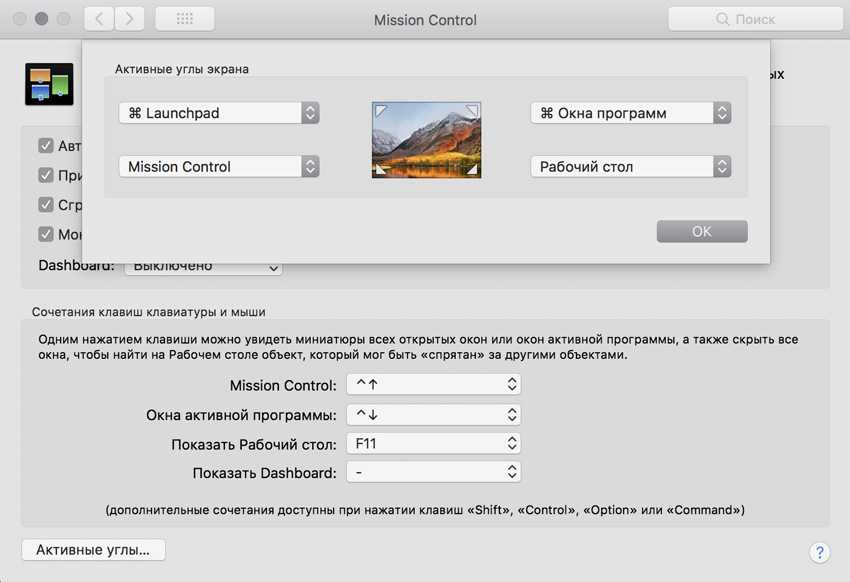Open the "Рабочий стол" corner dropdown
This screenshot has width=850, height=582.
click(x=630, y=167)
